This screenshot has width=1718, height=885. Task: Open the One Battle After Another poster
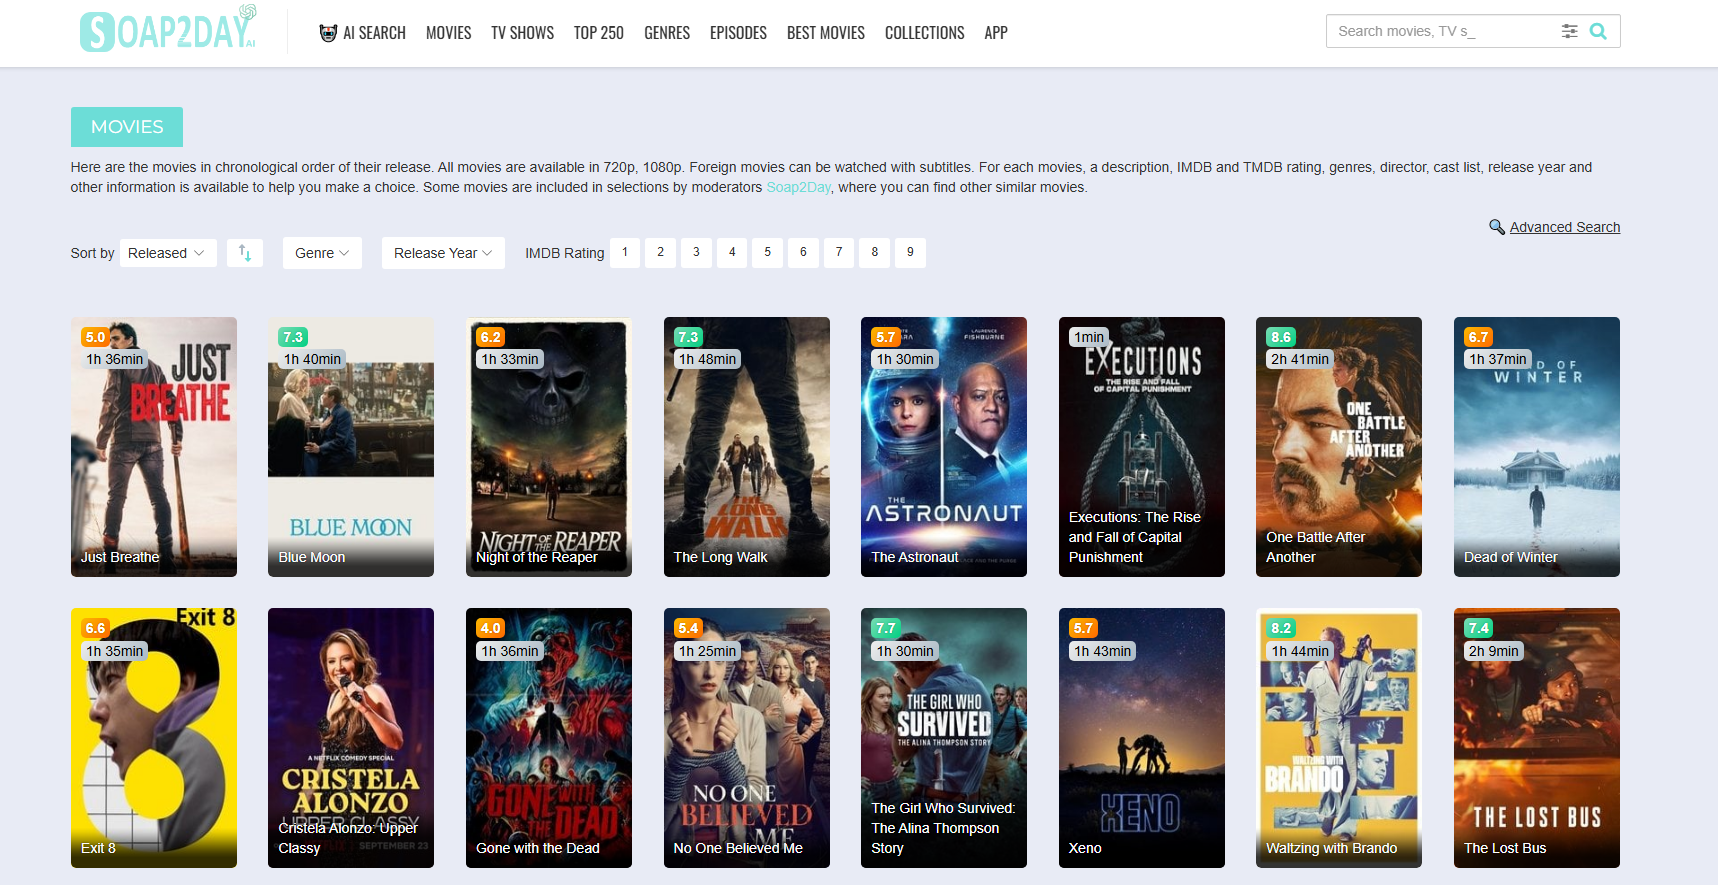coord(1338,446)
